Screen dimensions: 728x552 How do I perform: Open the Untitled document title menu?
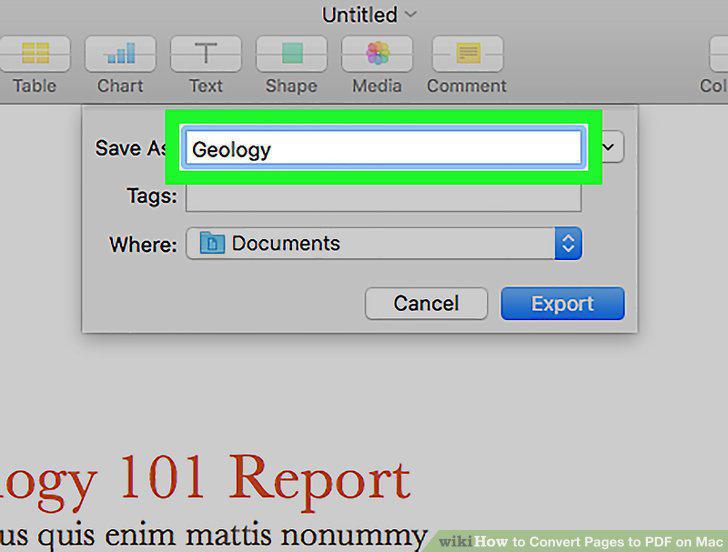click(x=369, y=15)
